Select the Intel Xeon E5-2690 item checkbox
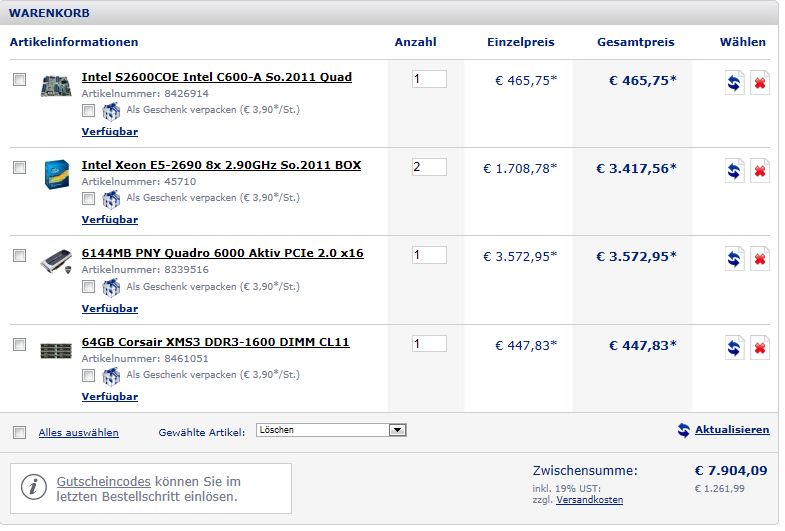The width and height of the screenshot is (785, 531). (x=20, y=168)
